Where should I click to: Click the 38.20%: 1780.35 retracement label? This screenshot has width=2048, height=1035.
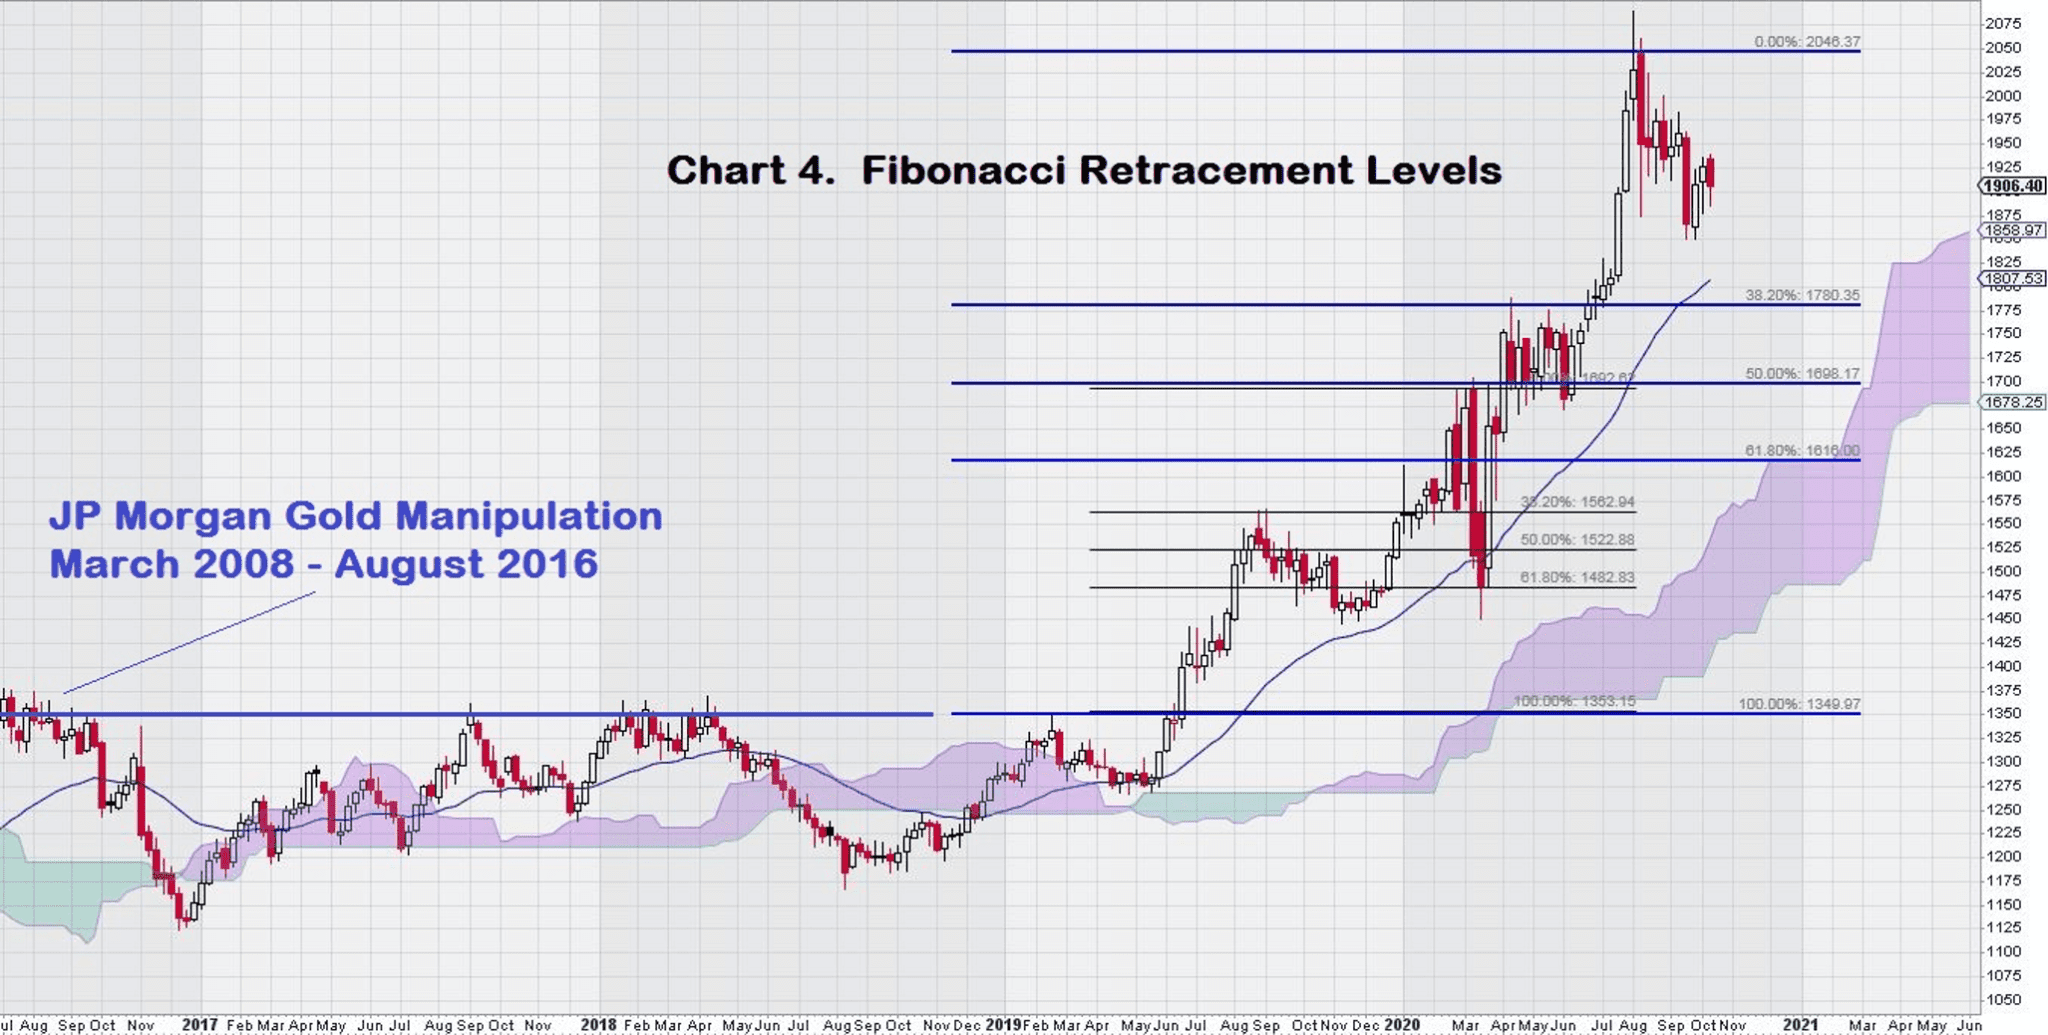[x=1802, y=295]
